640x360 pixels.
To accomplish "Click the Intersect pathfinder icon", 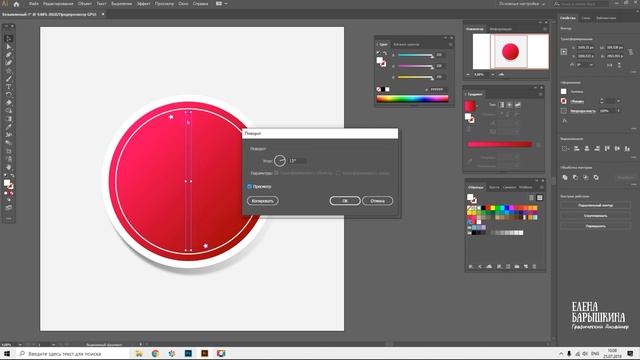I will pos(586,178).
